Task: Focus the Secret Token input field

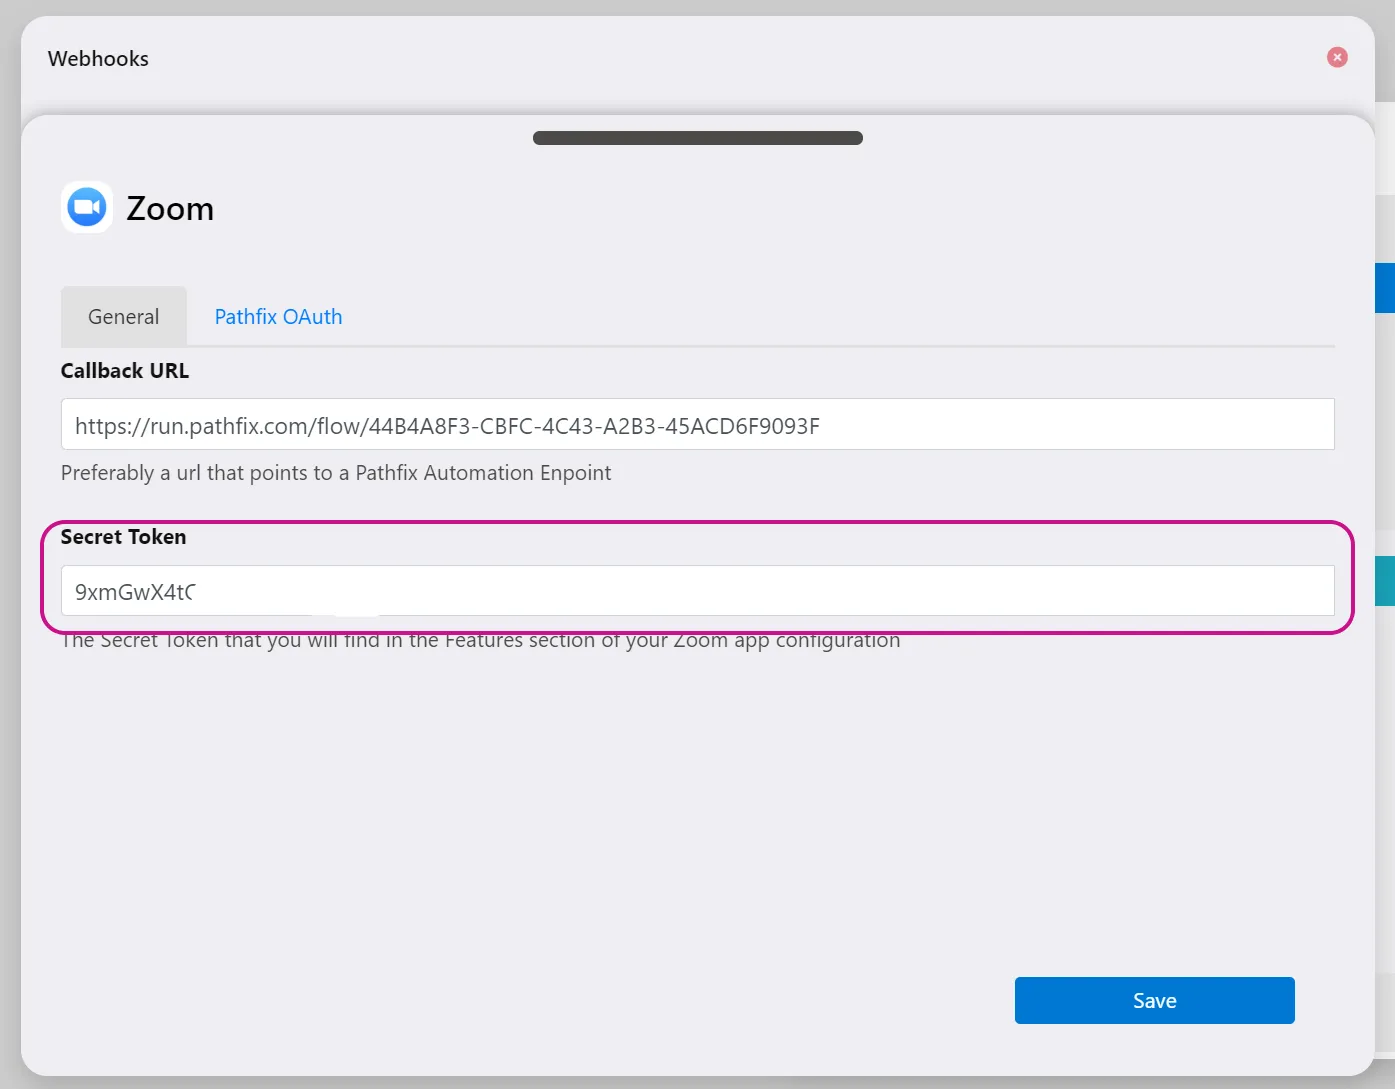Action: click(x=698, y=591)
